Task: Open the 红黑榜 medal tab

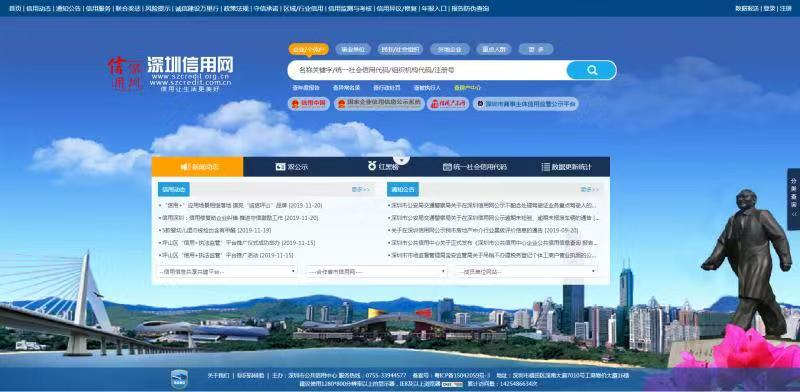Action: click(x=383, y=167)
